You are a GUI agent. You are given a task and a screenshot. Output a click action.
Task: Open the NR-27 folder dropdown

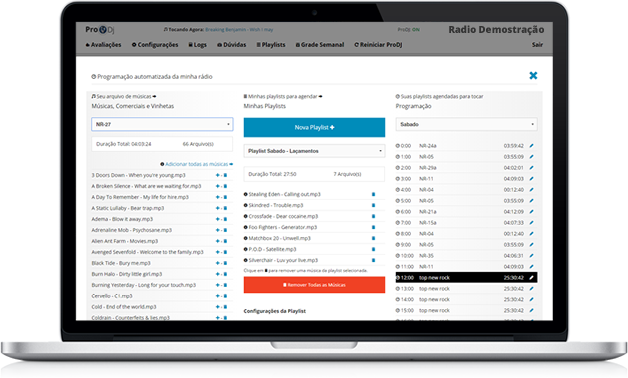(162, 124)
